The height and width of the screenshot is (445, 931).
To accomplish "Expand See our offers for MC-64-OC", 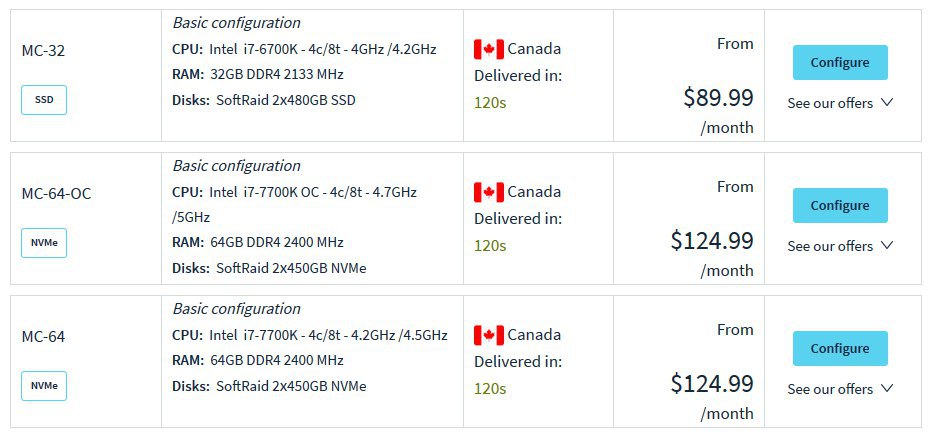I will (840, 246).
